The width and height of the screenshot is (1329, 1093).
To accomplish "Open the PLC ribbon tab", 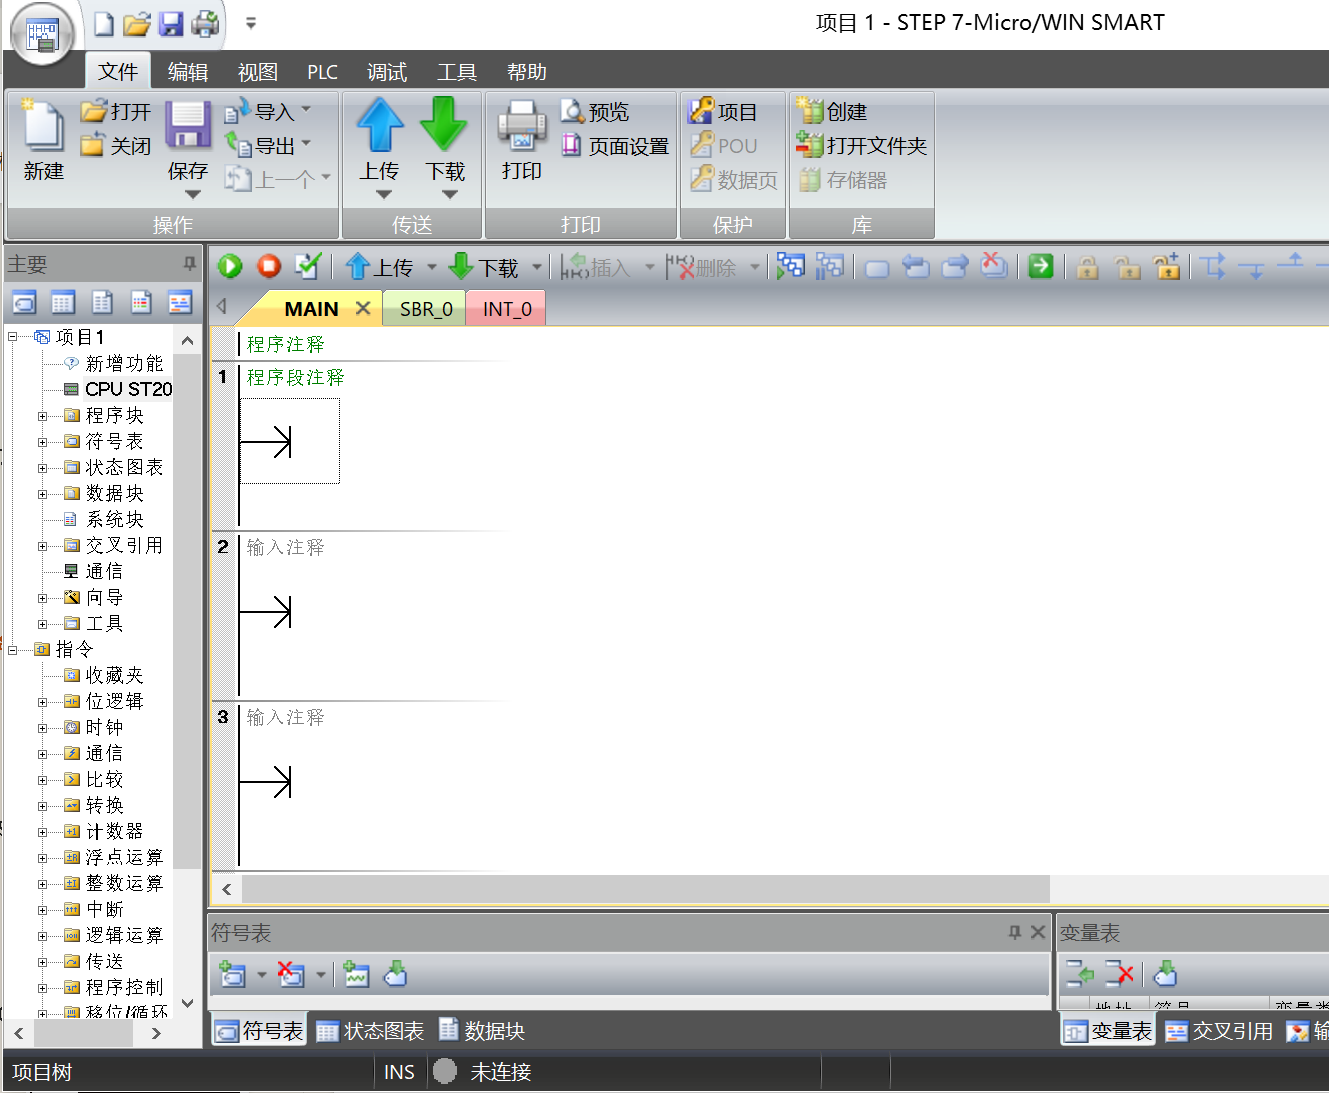I will pos(322,72).
